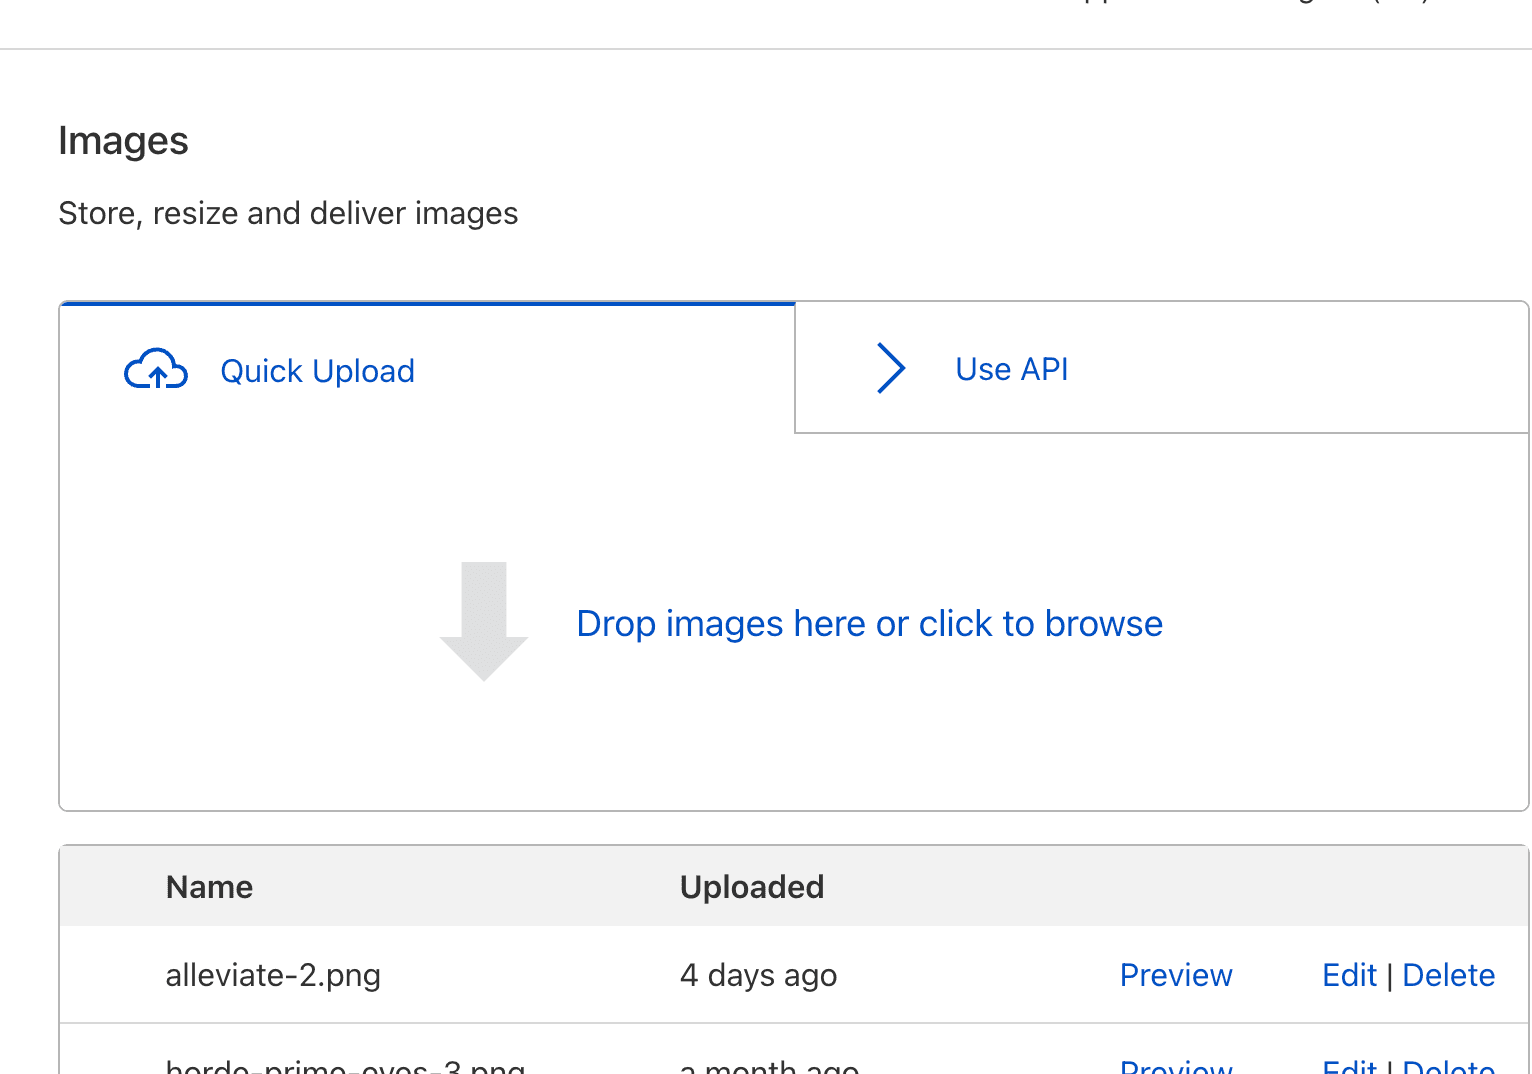
Task: Delete the alleviate-2.png image
Action: coord(1448,975)
